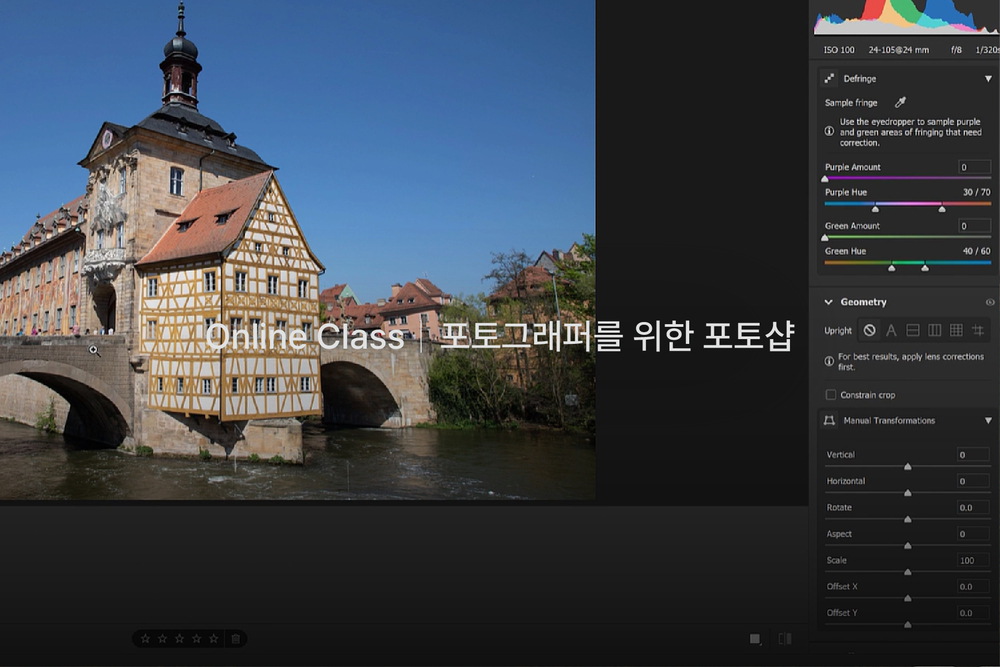This screenshot has width=1000, height=667.
Task: Collapse the Geometry section chevron
Action: (x=828, y=302)
